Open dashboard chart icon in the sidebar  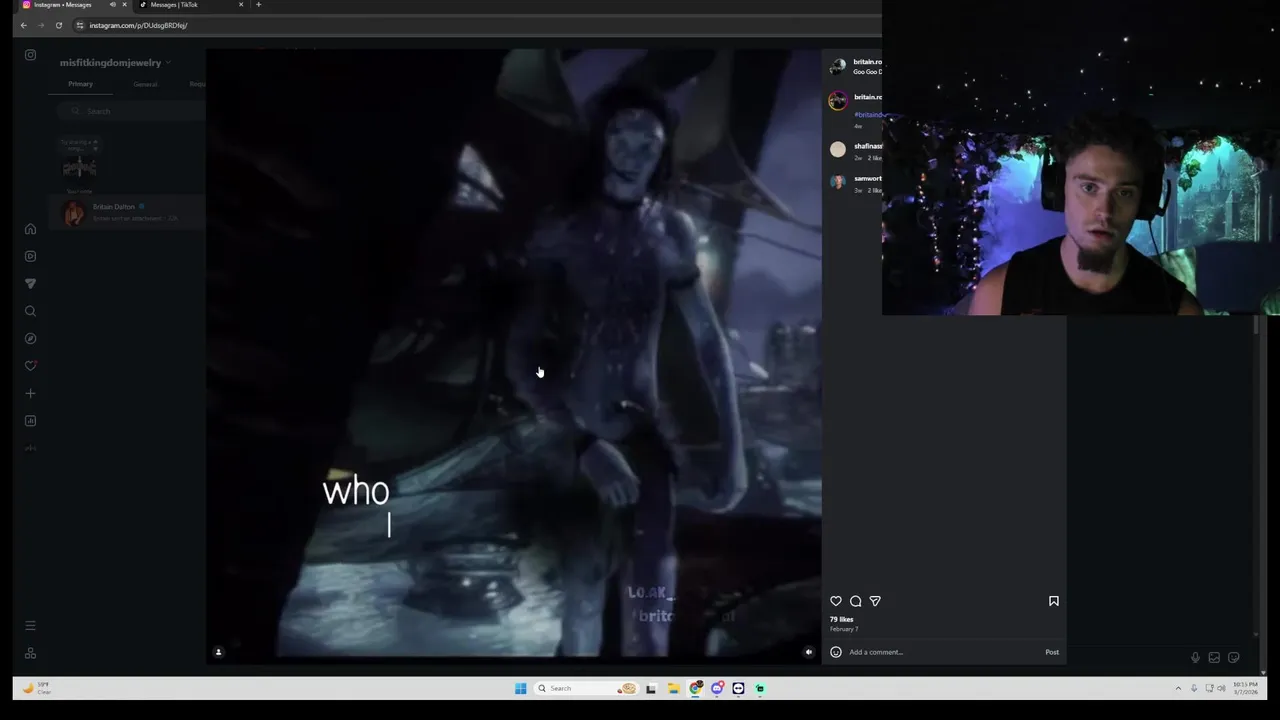[31, 421]
